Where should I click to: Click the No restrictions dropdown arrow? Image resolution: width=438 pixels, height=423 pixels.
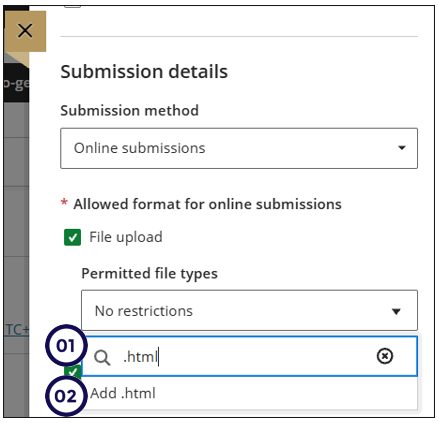pos(396,312)
